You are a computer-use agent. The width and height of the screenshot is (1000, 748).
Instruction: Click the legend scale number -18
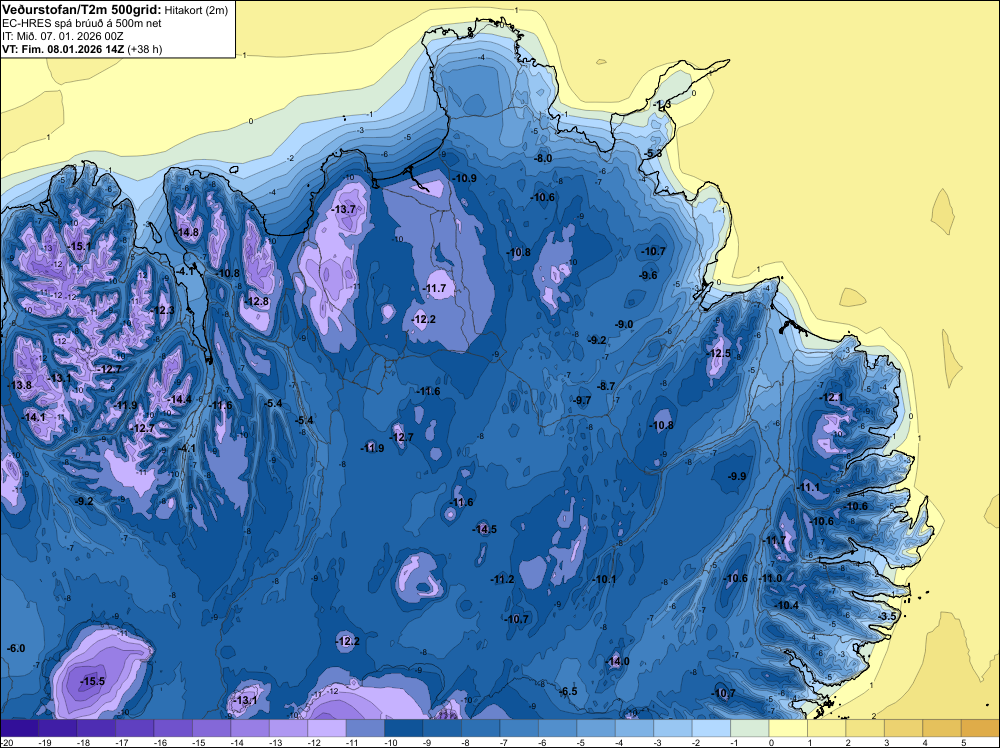[83, 742]
